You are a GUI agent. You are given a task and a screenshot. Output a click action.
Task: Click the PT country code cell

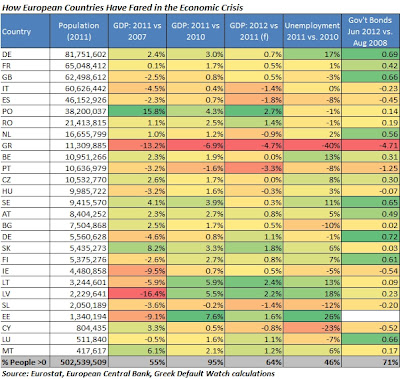point(25,168)
